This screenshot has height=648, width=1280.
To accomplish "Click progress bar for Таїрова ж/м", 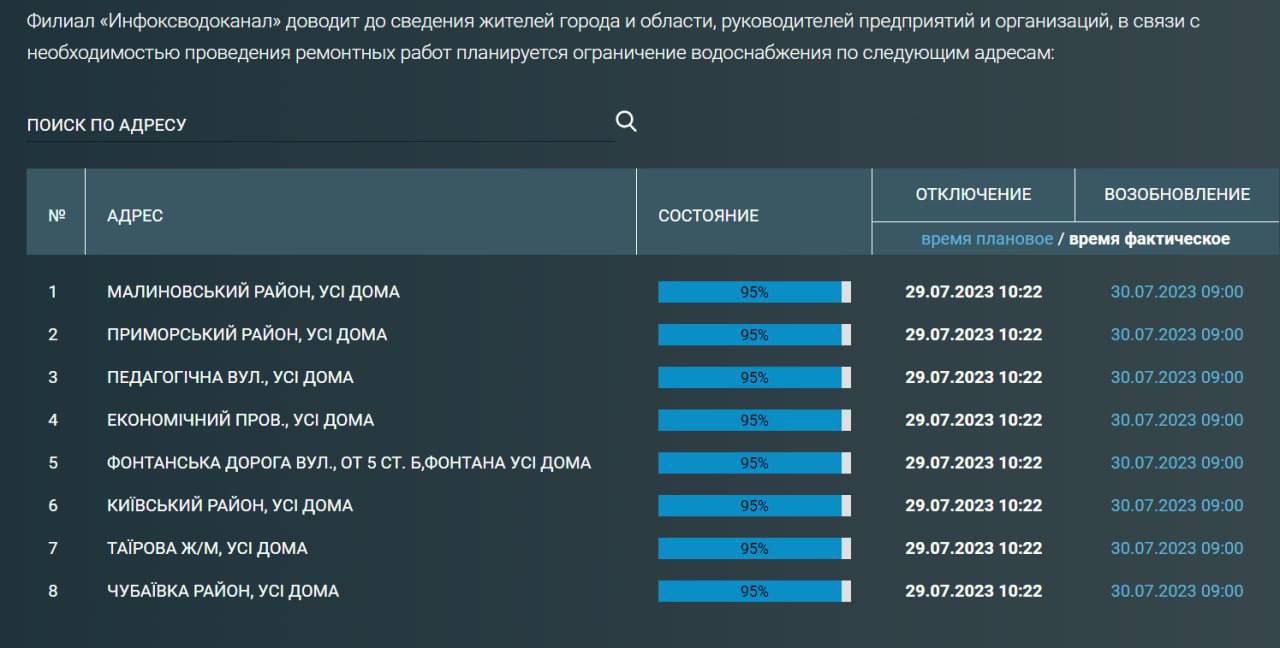I will pyautogui.click(x=754, y=549).
